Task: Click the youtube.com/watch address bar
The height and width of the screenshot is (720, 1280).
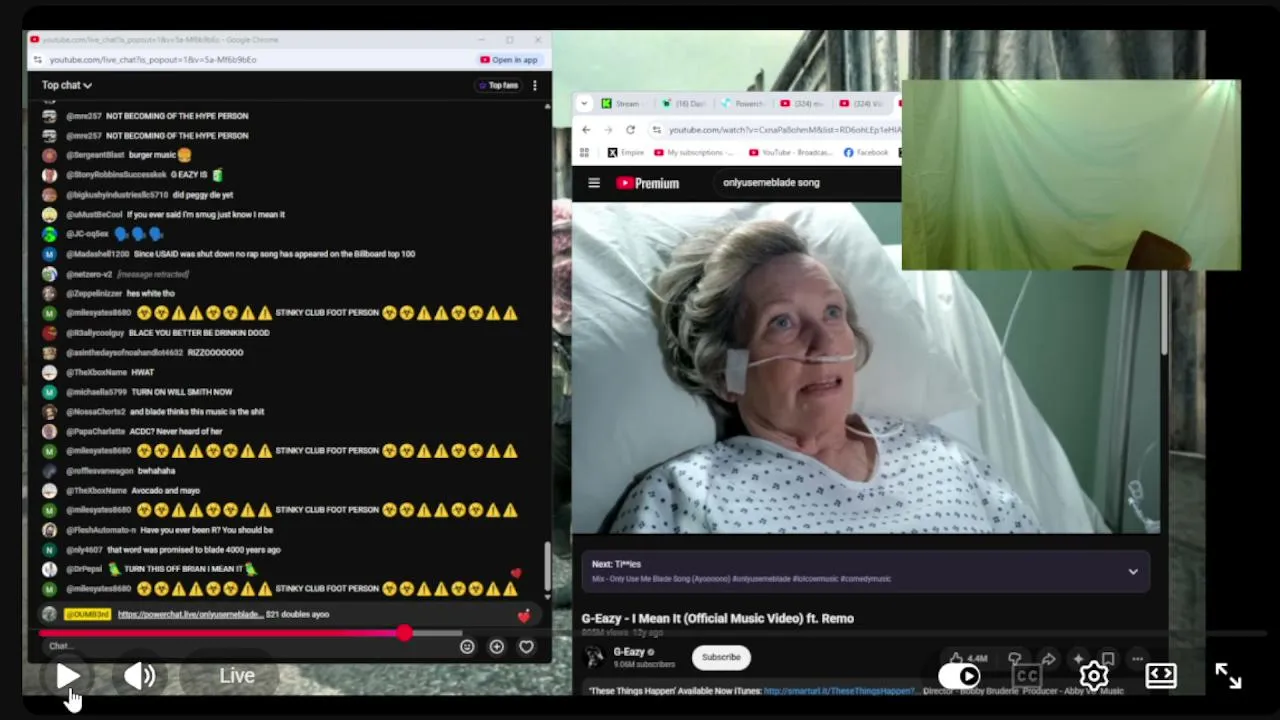Action: pyautogui.click(x=785, y=130)
